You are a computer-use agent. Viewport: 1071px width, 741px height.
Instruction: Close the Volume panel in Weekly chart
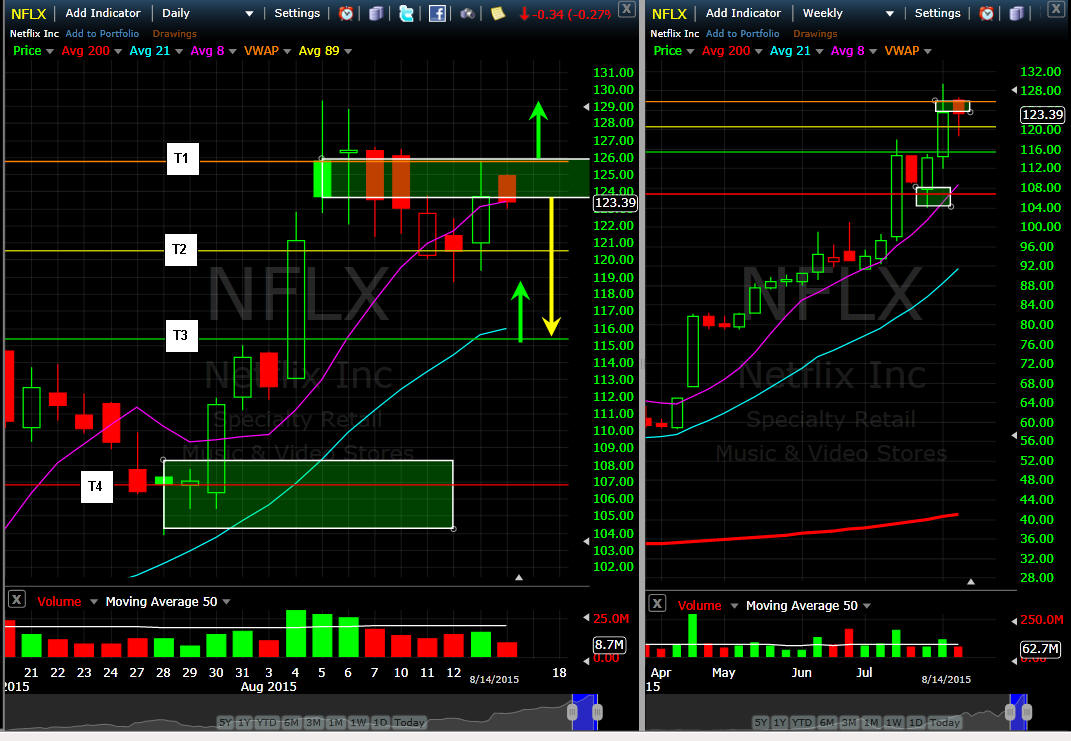tap(657, 604)
